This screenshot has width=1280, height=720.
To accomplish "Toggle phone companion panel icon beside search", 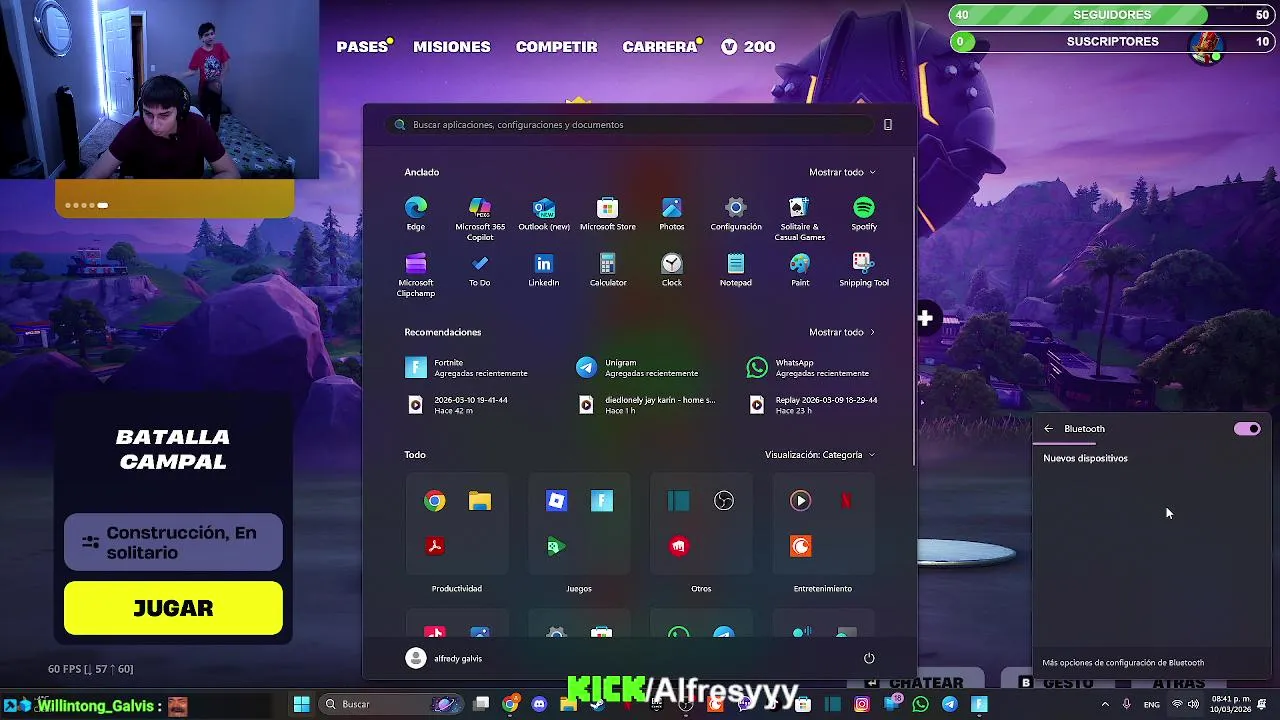I will point(887,125).
